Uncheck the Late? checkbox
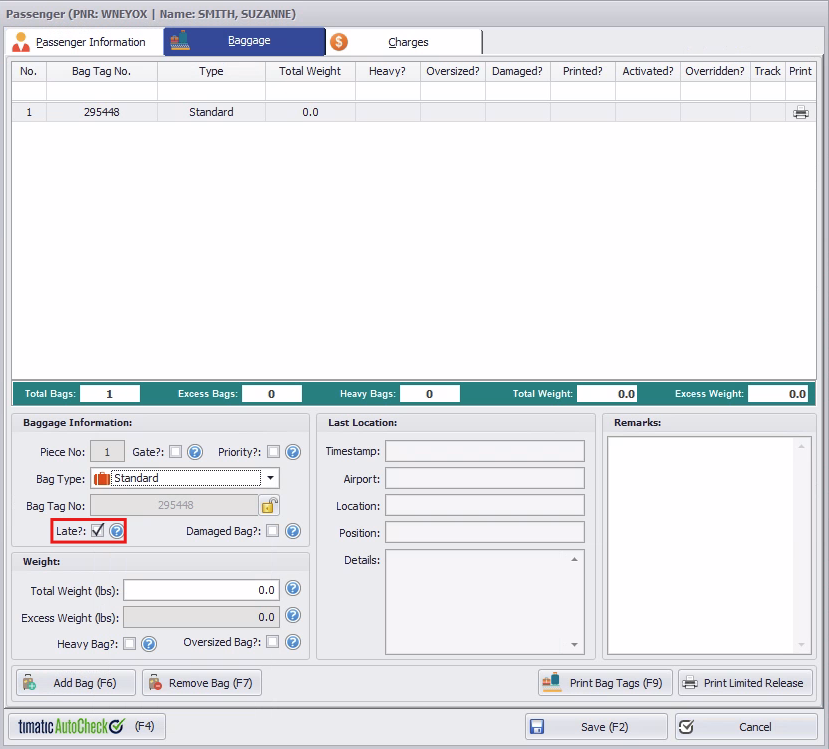This screenshot has height=749, width=829. click(x=97, y=530)
